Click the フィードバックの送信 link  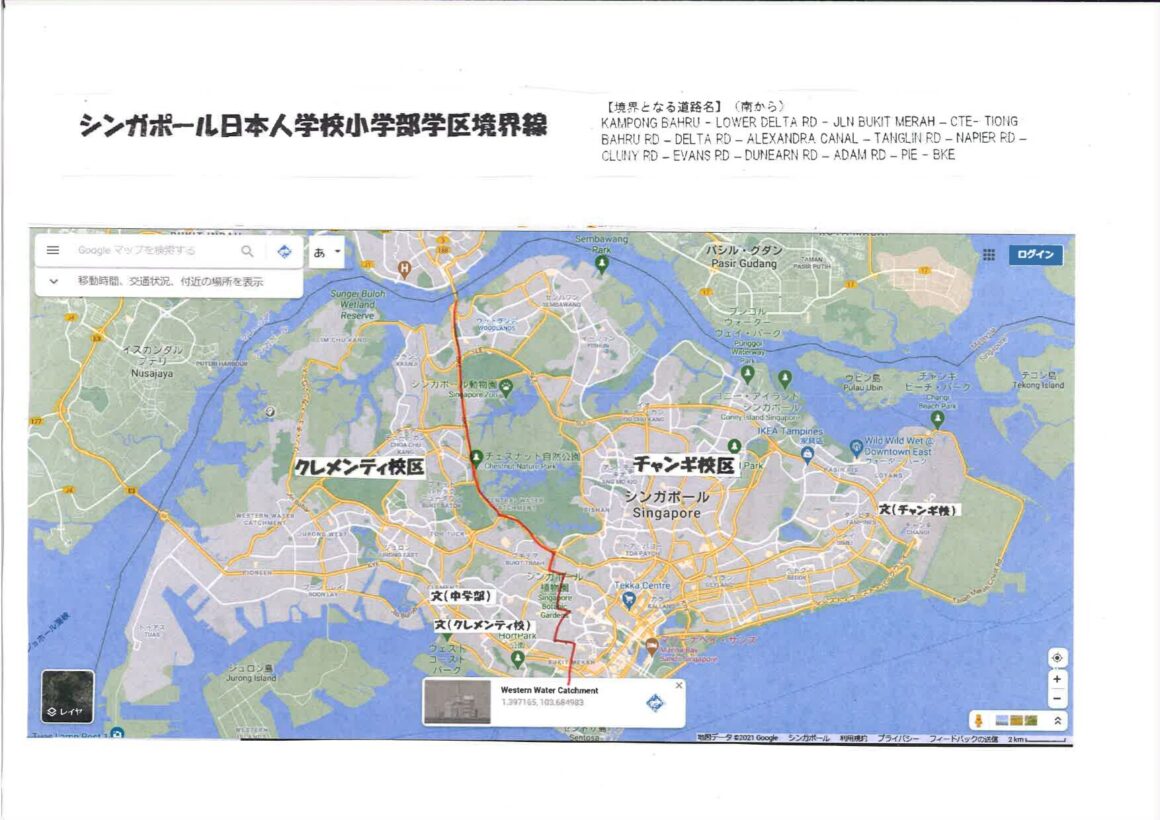click(x=963, y=738)
